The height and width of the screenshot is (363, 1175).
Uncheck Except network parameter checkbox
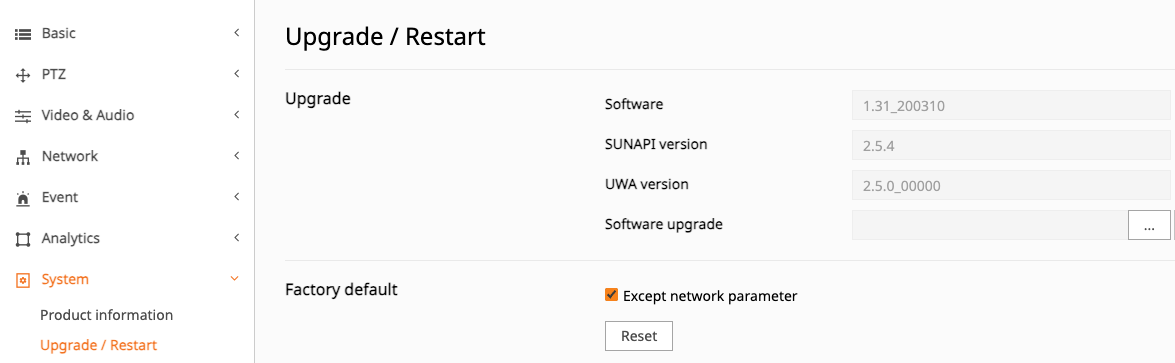coord(611,295)
